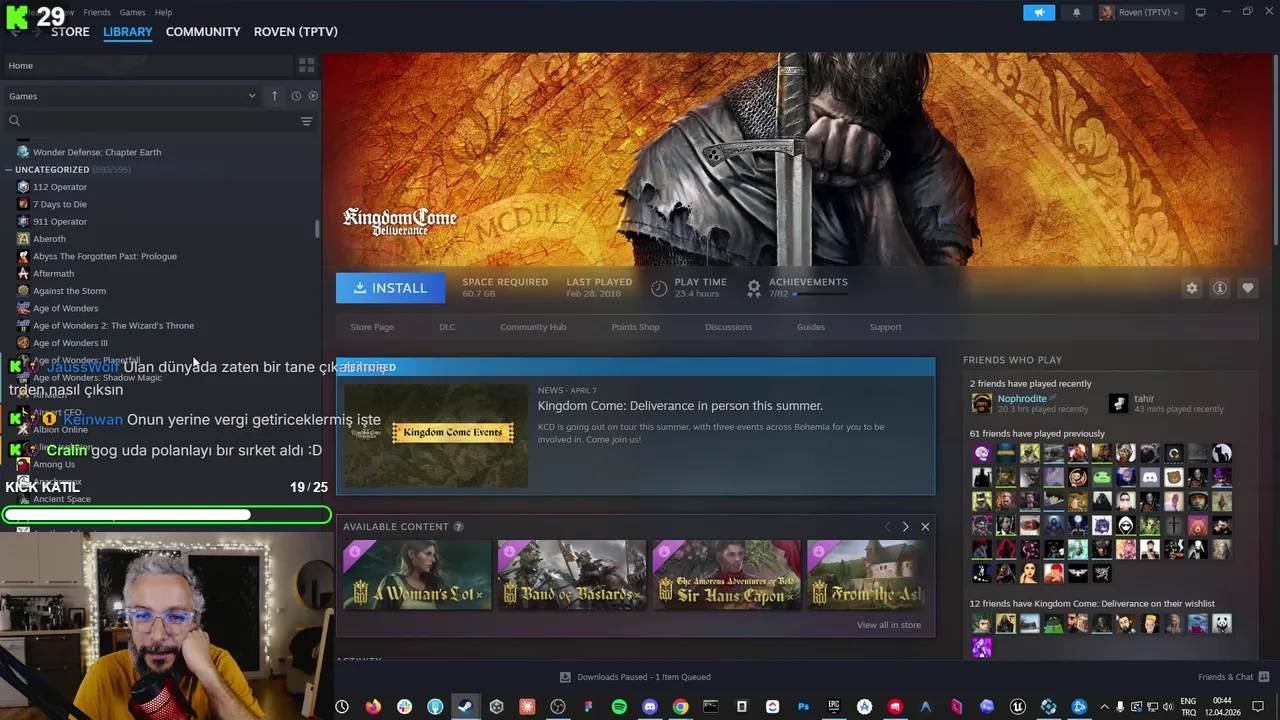Close the Available Content section
This screenshot has width=1280, height=720.
(925, 527)
